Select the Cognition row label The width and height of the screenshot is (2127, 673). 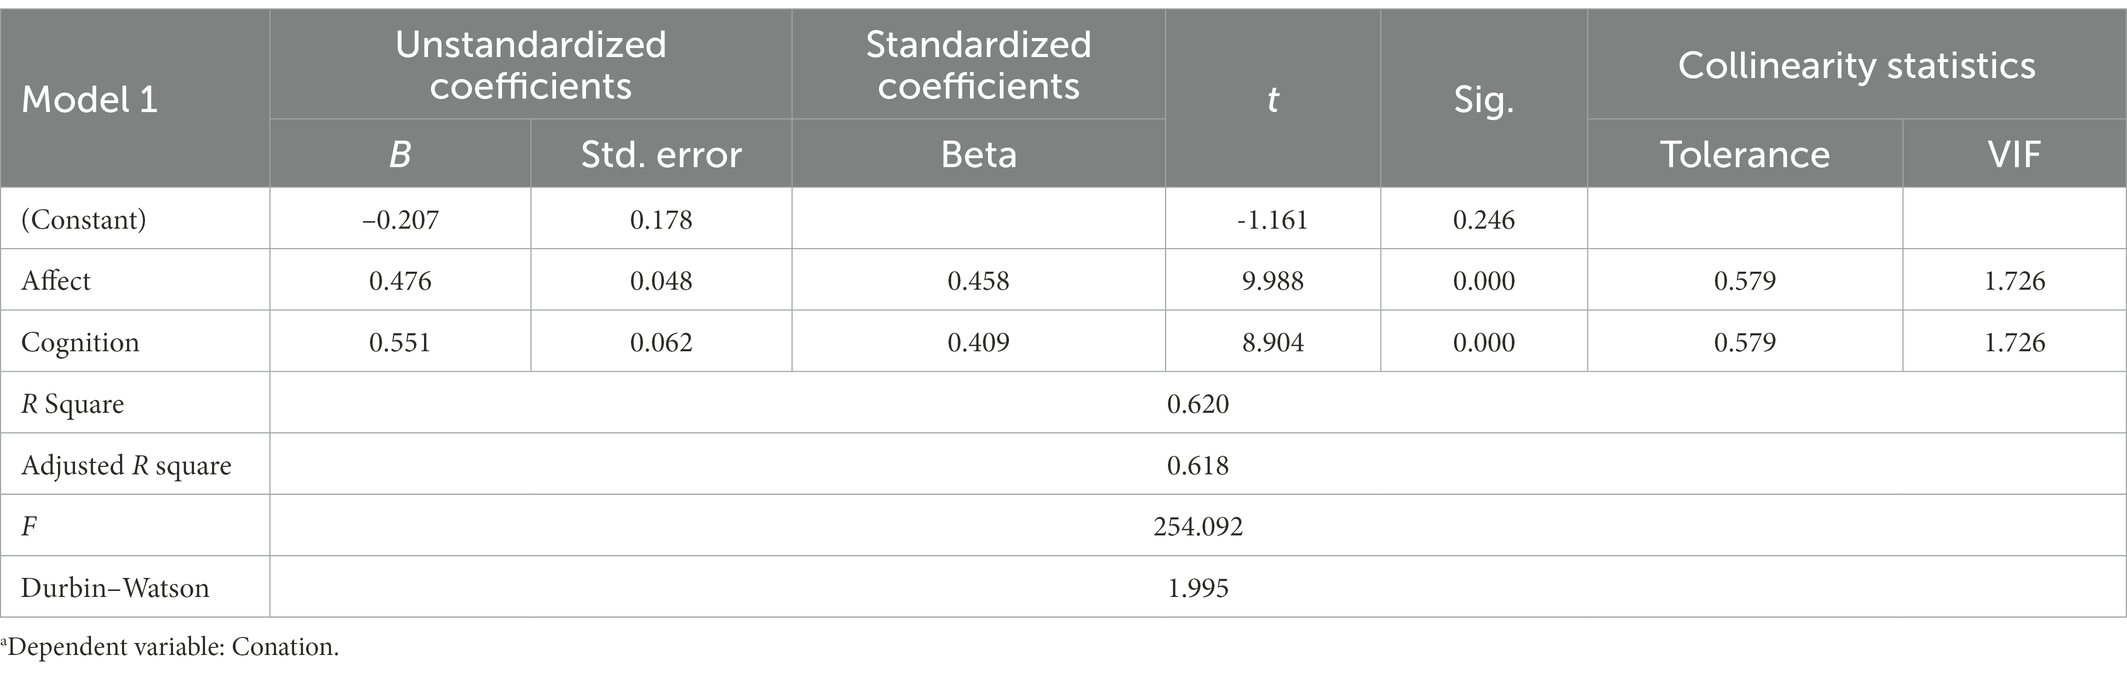coord(80,342)
